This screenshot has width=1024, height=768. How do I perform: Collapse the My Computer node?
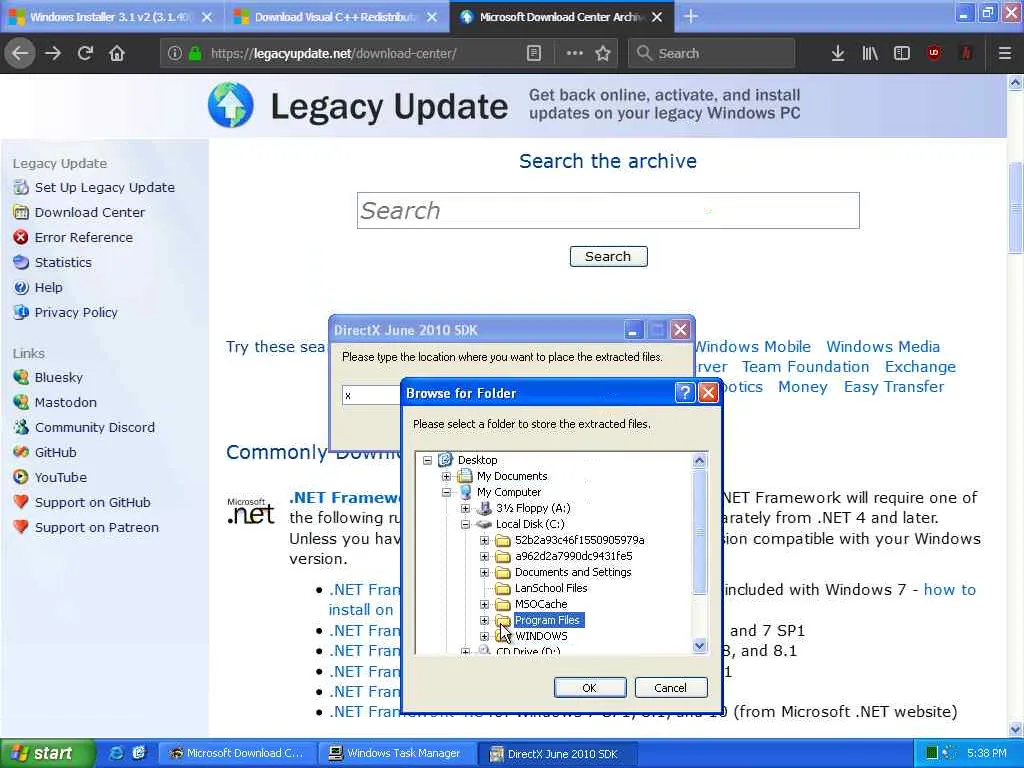tap(446, 492)
